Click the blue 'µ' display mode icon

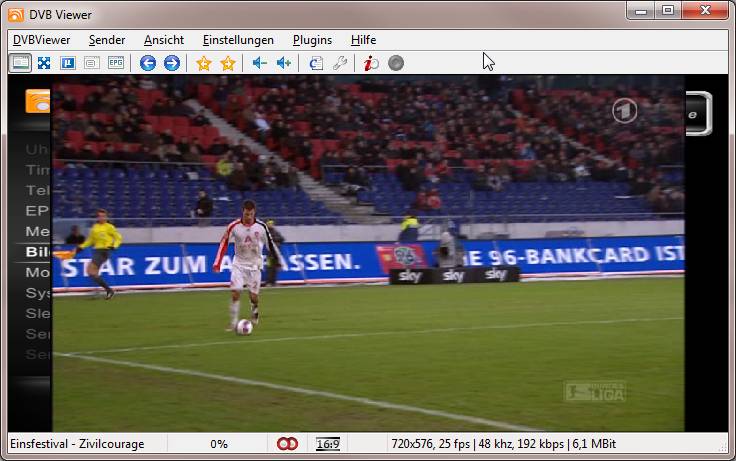point(68,63)
